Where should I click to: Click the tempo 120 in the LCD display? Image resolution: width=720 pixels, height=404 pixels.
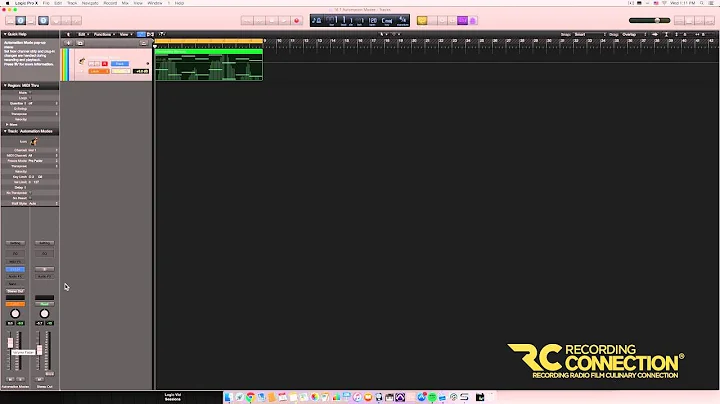click(x=373, y=20)
